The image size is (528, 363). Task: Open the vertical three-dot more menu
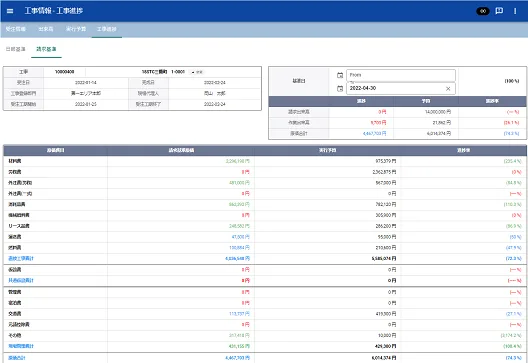pos(515,11)
